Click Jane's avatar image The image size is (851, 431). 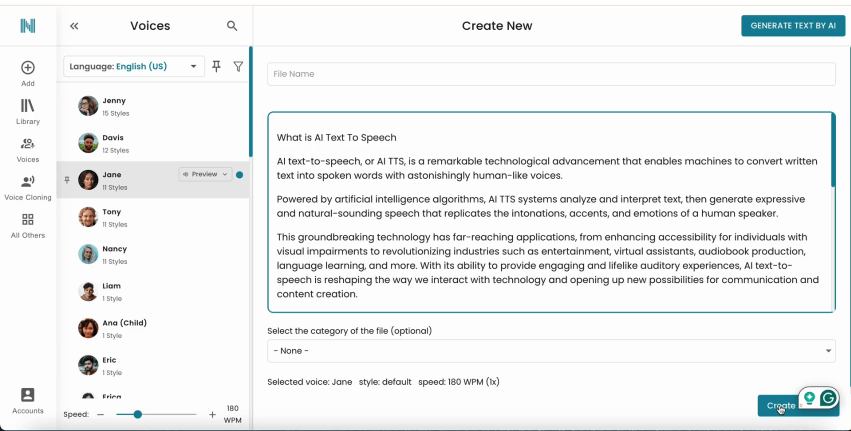click(x=88, y=180)
